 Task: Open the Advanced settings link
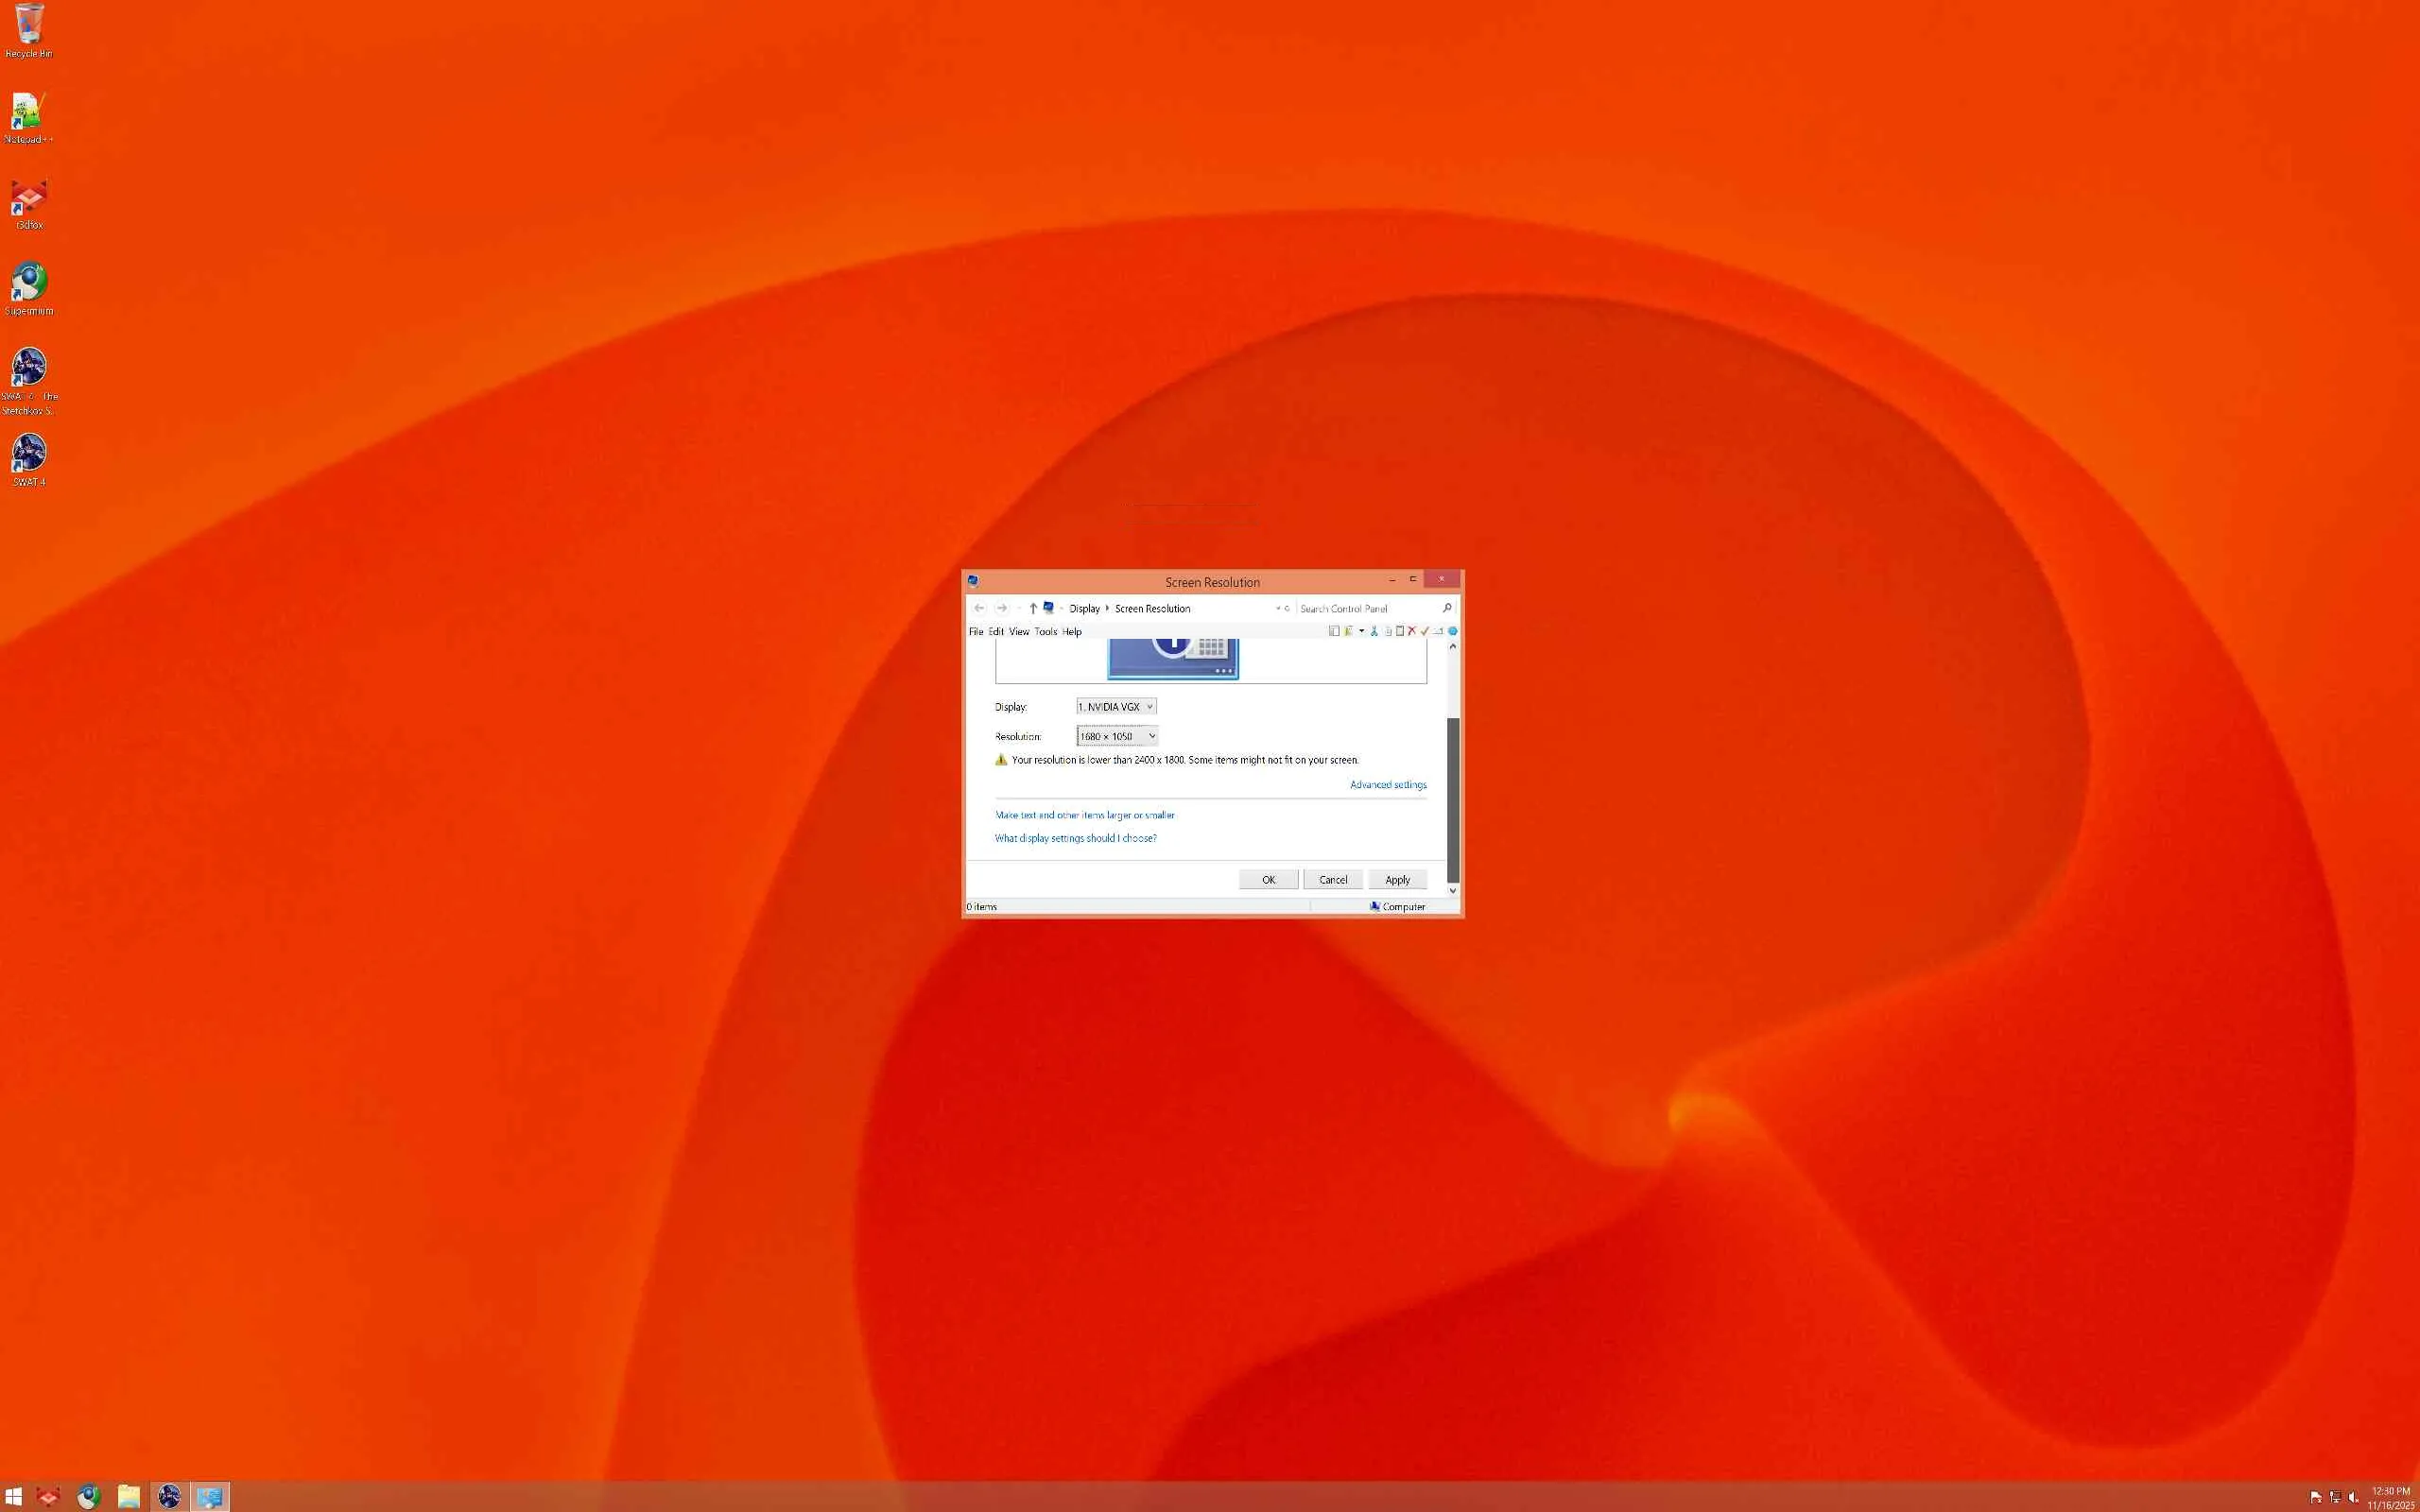click(1388, 785)
